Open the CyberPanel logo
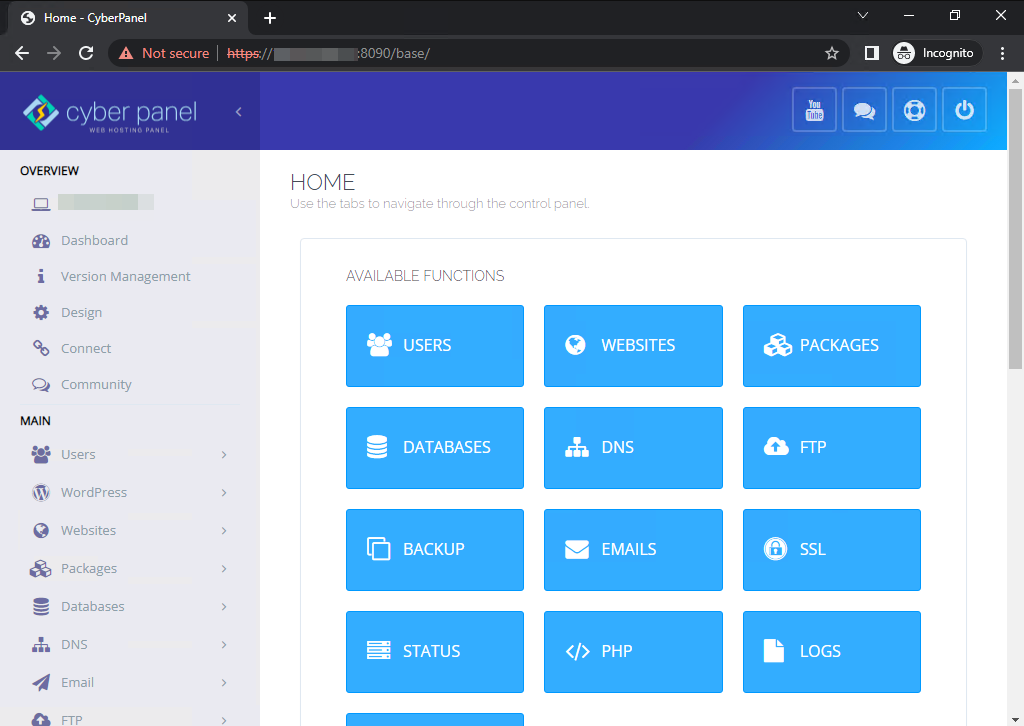This screenshot has width=1024, height=726. (110, 114)
